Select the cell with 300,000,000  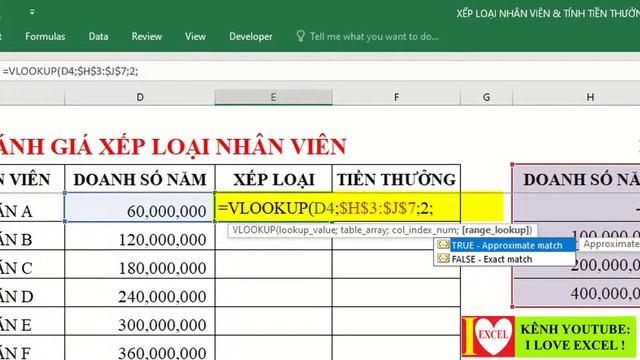click(x=140, y=322)
